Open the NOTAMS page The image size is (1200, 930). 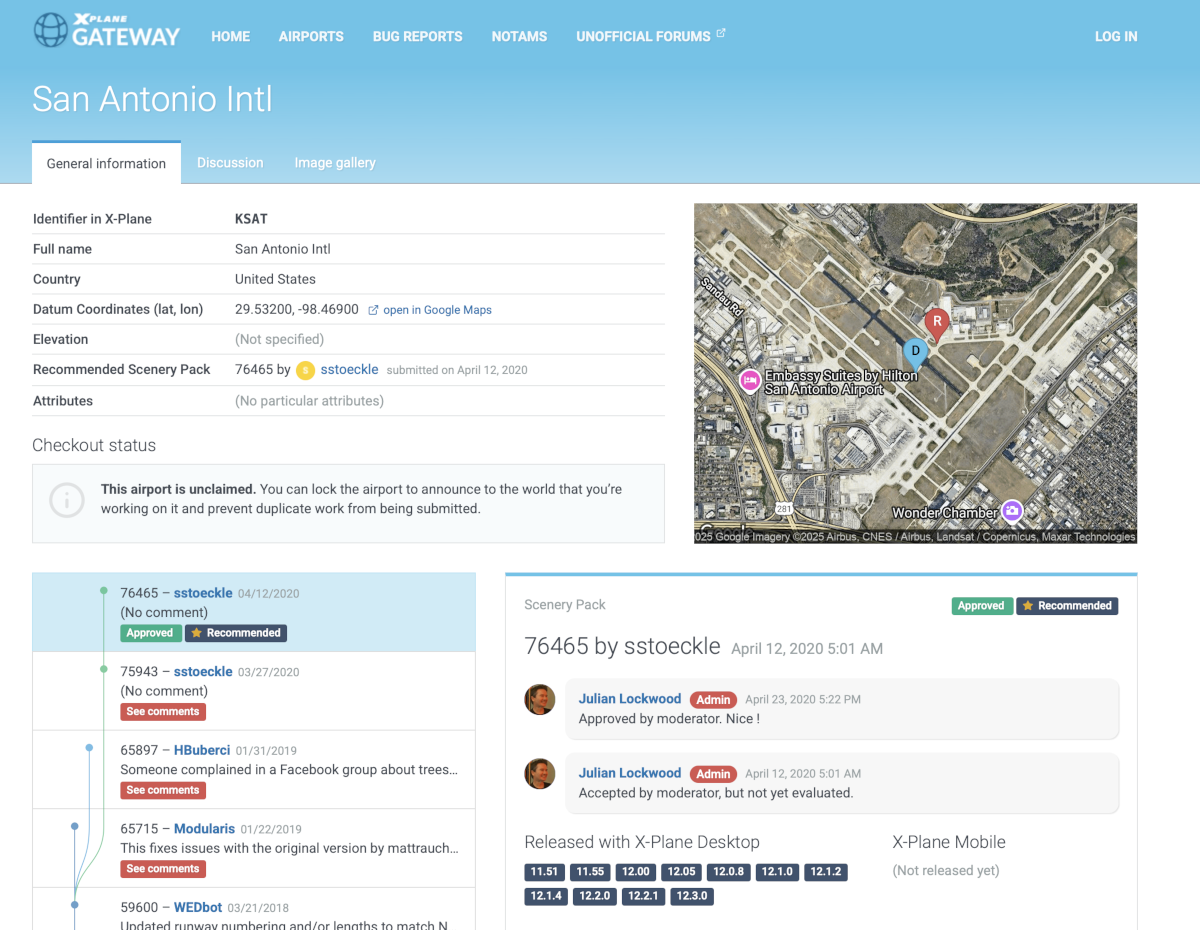click(x=519, y=36)
